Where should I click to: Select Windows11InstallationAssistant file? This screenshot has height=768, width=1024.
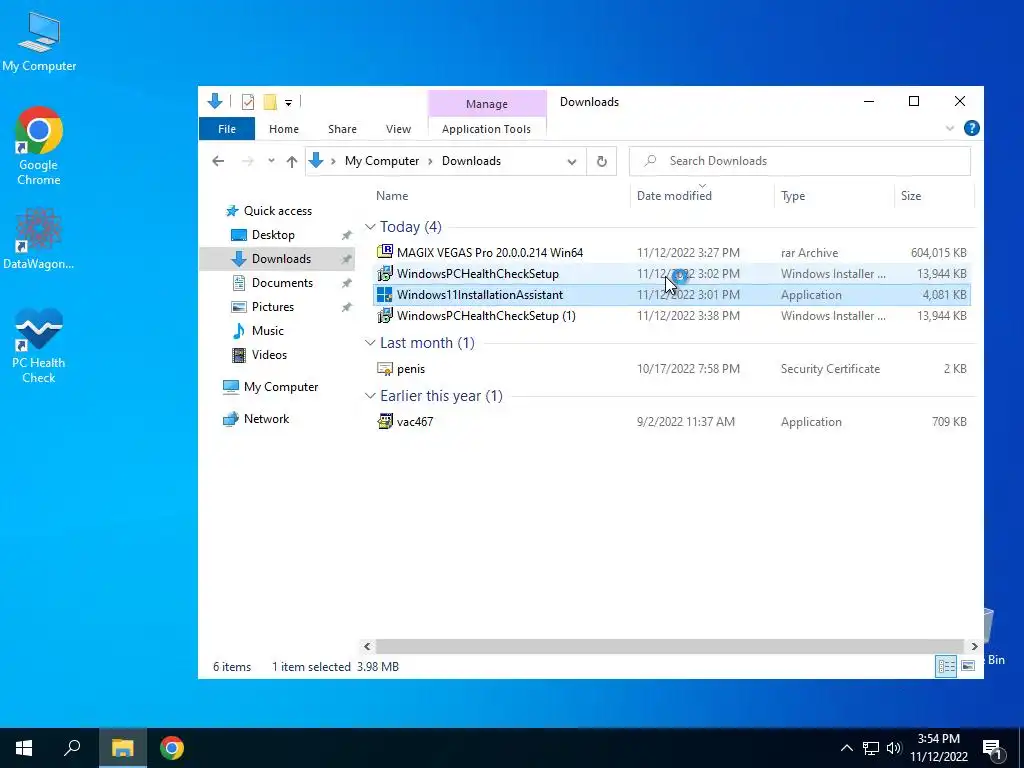pos(672,295)
